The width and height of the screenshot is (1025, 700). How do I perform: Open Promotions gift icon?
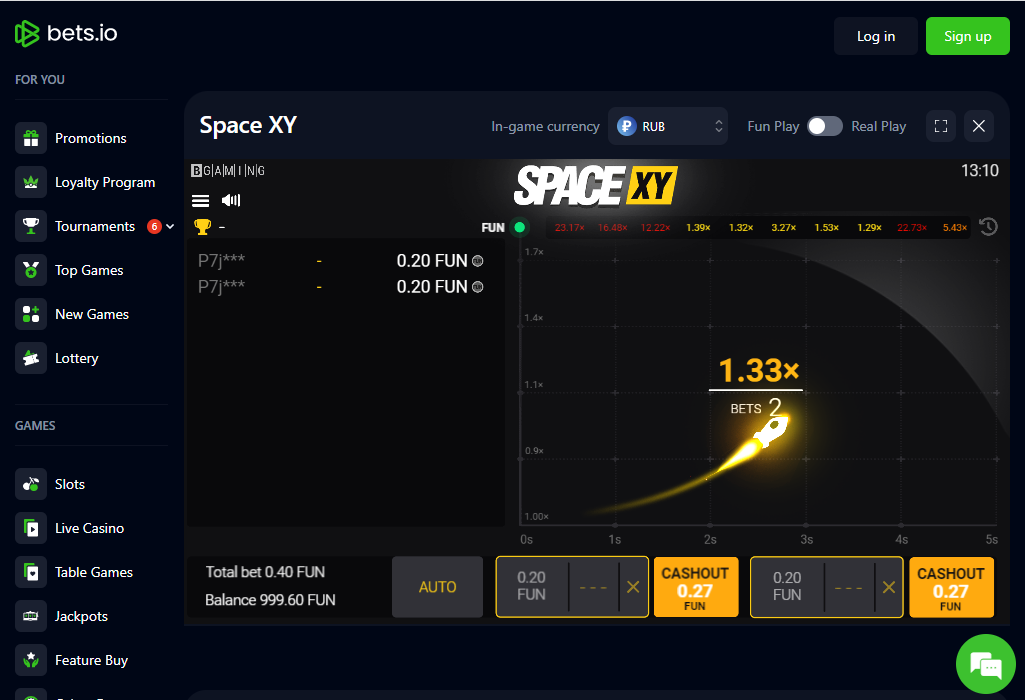[x=31, y=138]
